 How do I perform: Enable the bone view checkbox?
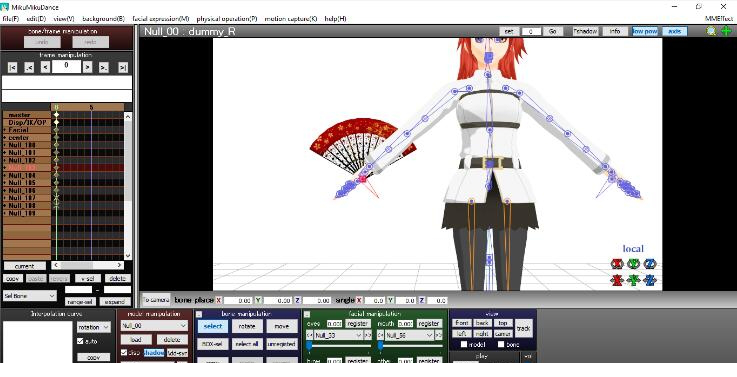[x=501, y=345]
